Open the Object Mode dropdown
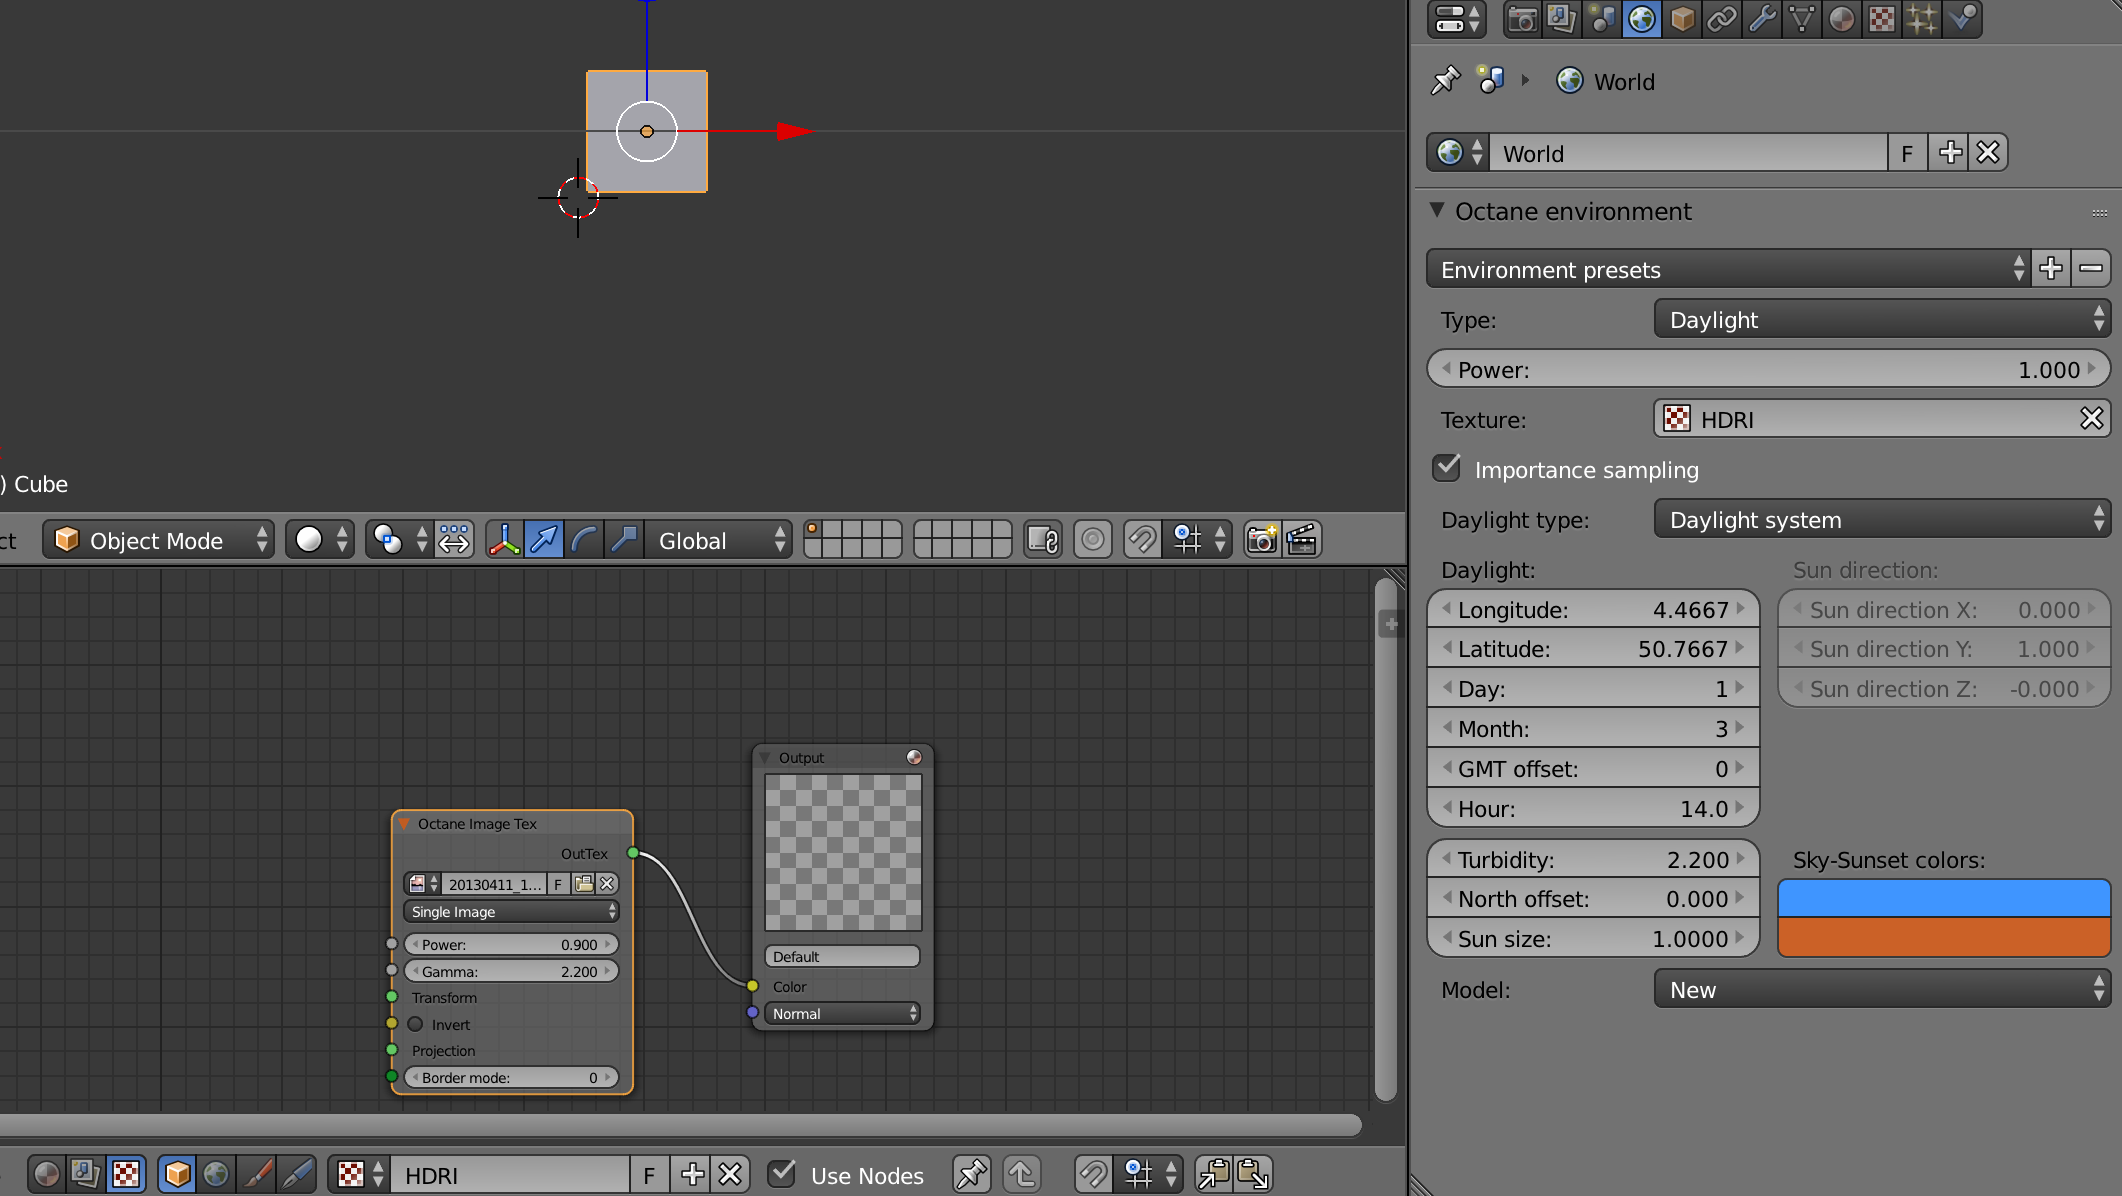The height and width of the screenshot is (1196, 2122). 159,540
